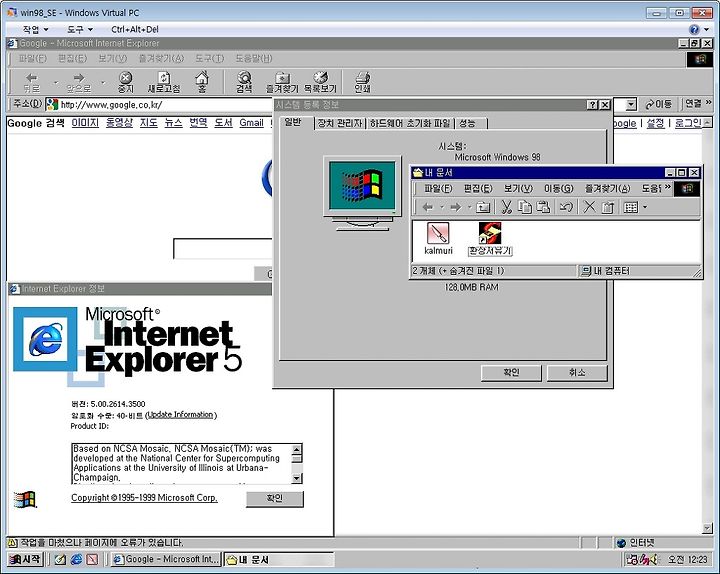720x574 pixels.
Task: Click the Delete X icon in 내 문서 toolbar
Action: (x=589, y=208)
